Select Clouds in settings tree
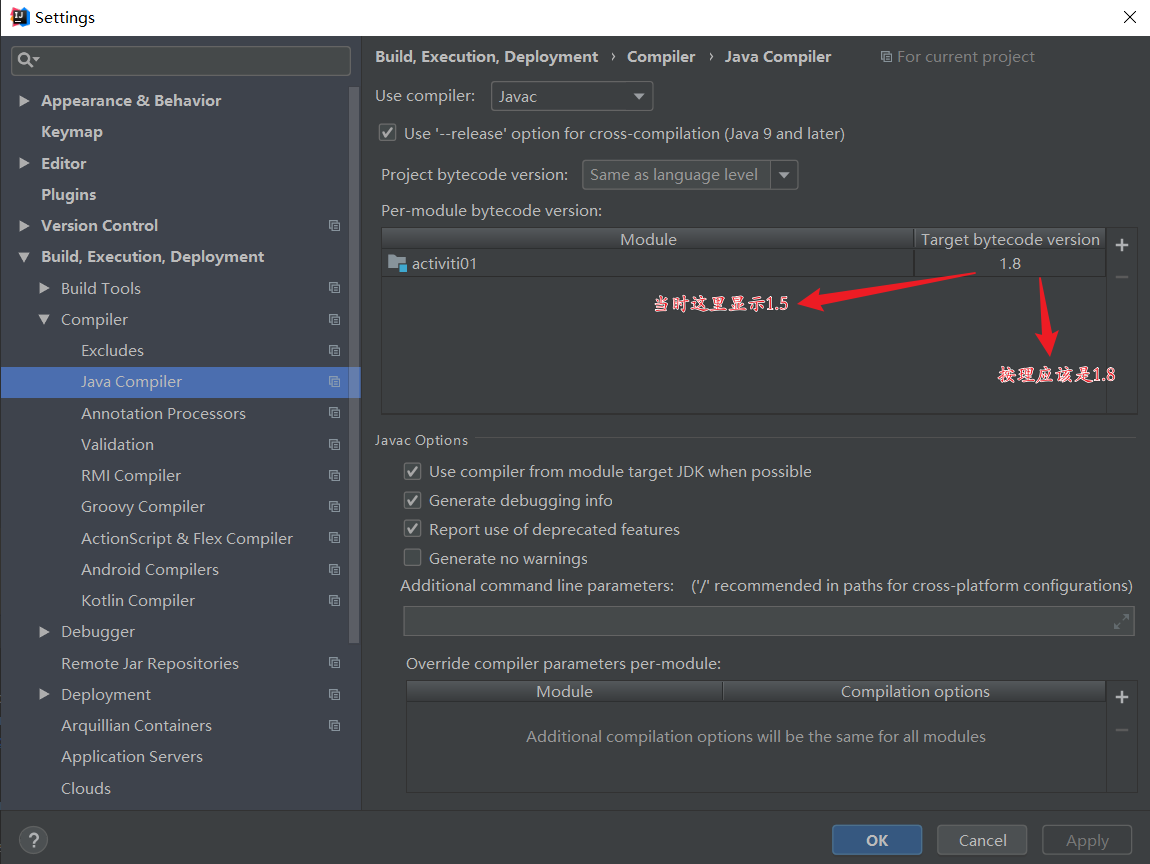 (86, 788)
